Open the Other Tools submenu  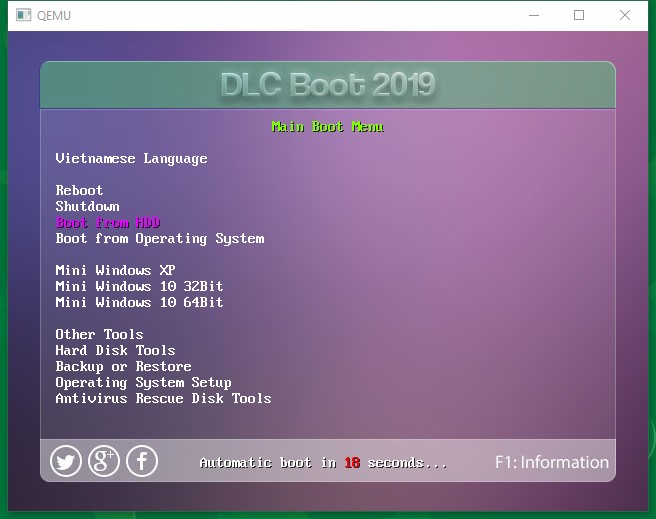99,334
